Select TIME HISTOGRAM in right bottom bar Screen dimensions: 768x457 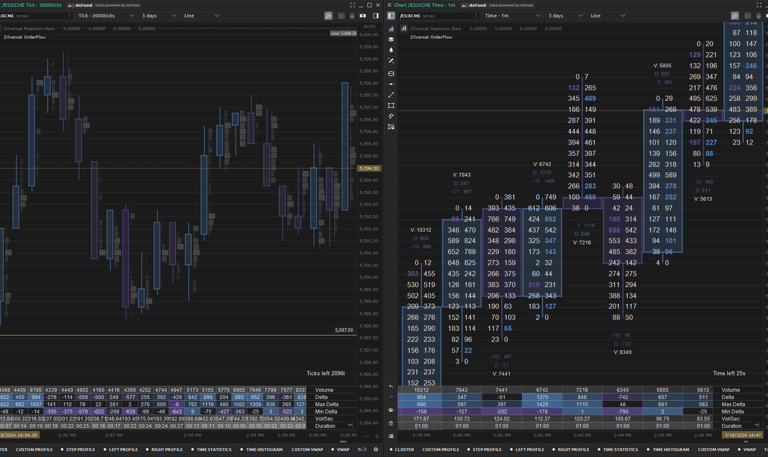coord(668,449)
